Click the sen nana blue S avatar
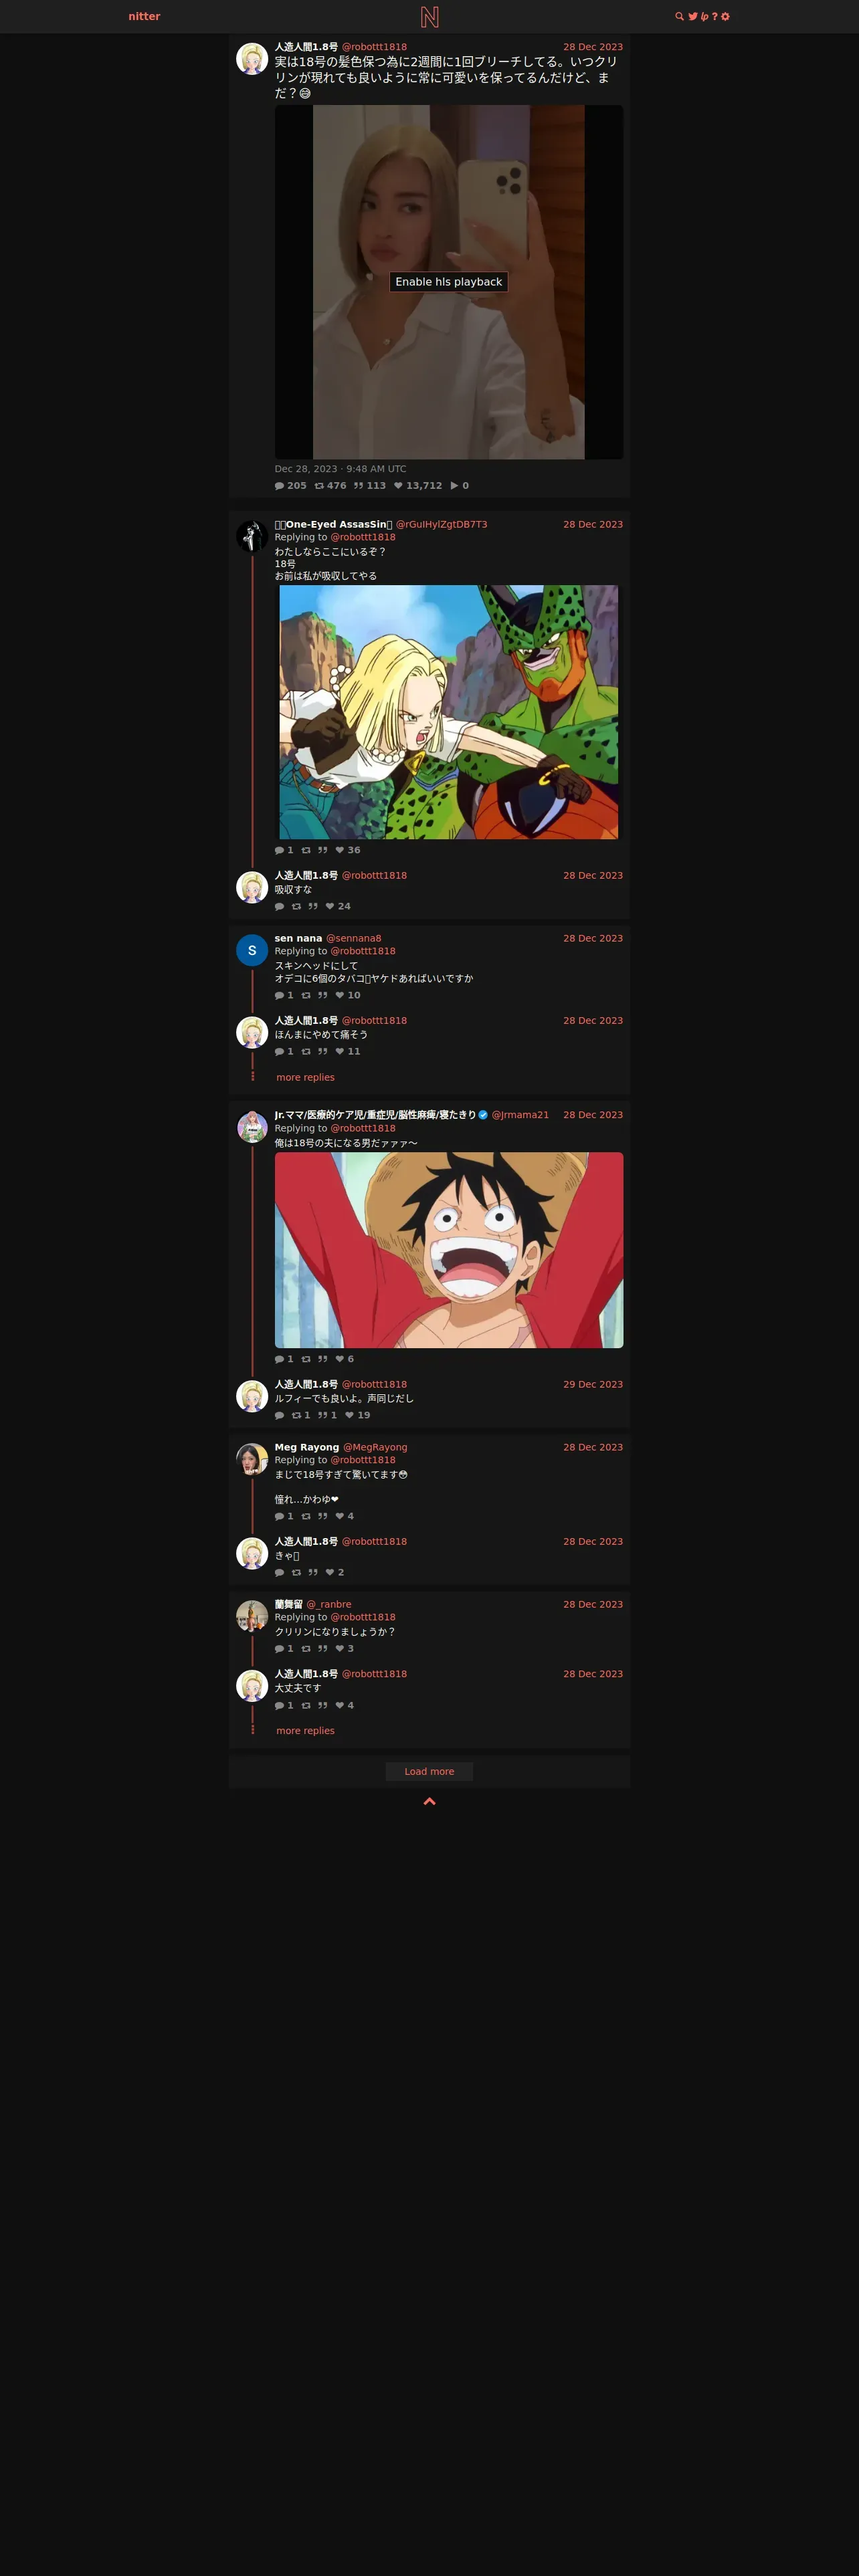Viewport: 859px width, 2576px height. tap(252, 950)
